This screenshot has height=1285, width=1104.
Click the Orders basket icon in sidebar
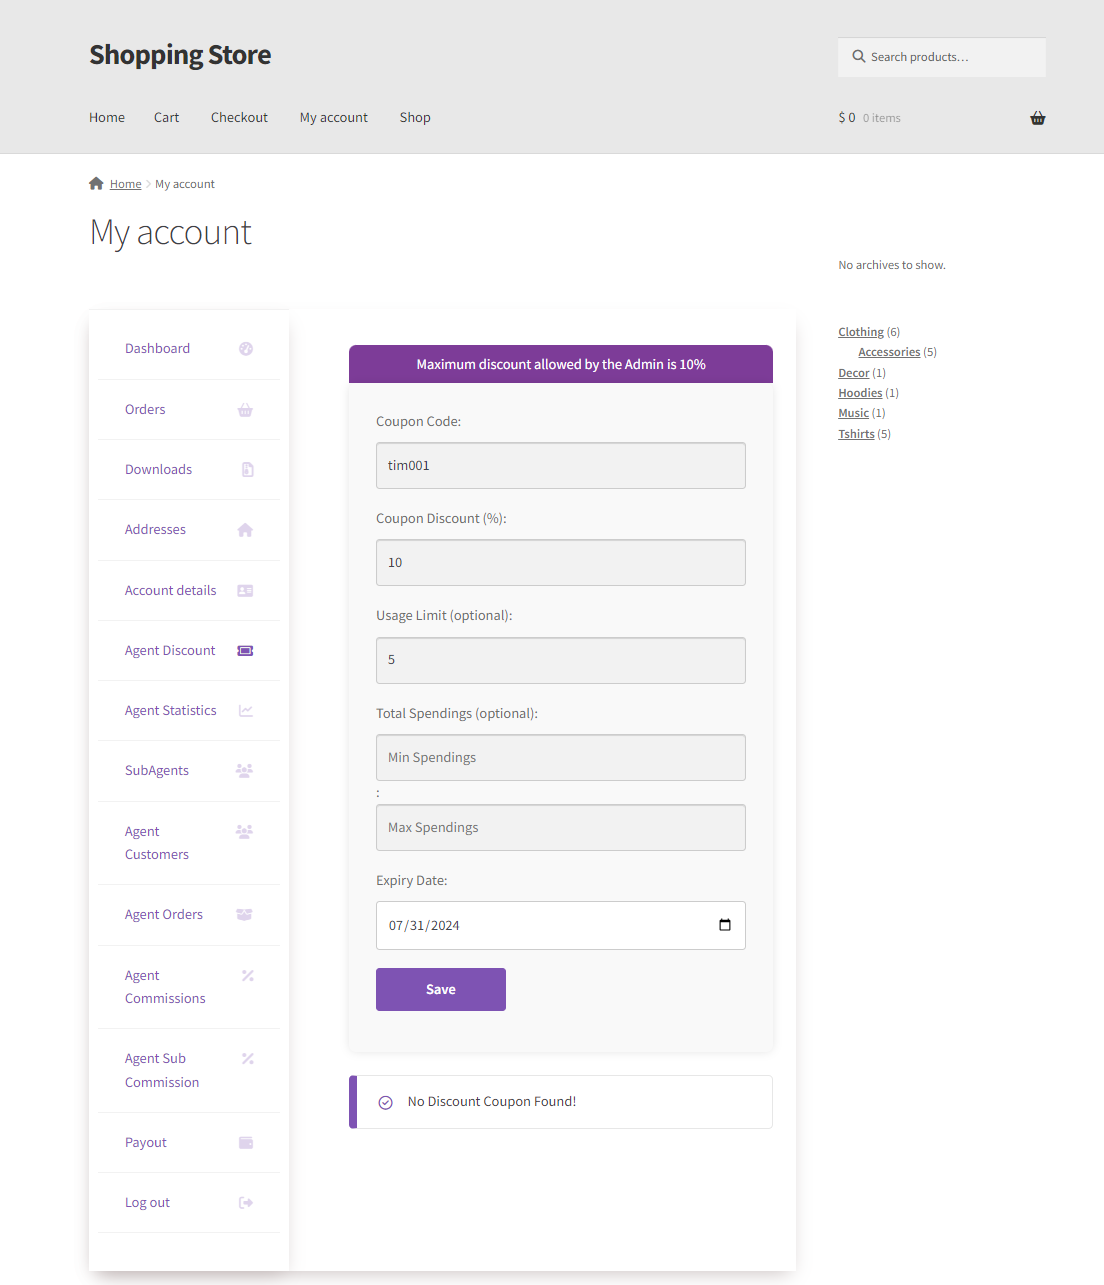245,410
